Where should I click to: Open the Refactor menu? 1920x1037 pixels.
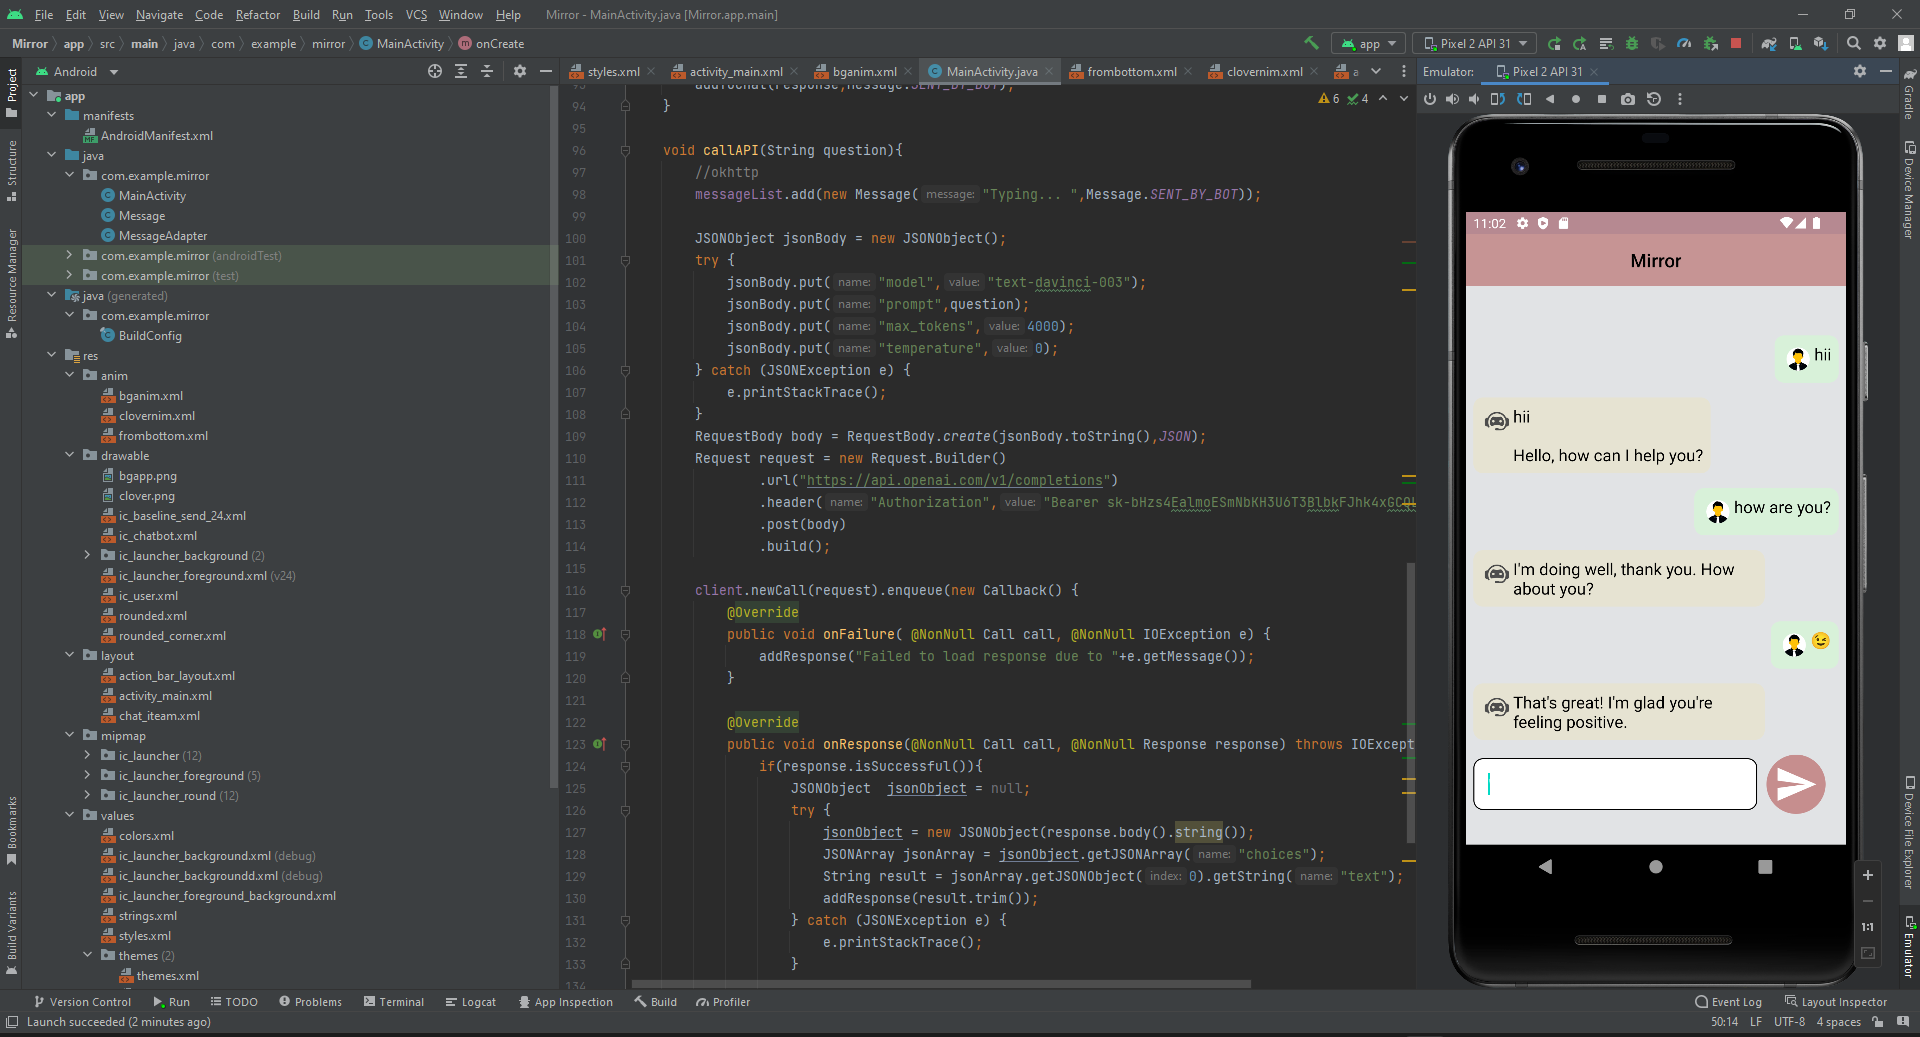[257, 15]
